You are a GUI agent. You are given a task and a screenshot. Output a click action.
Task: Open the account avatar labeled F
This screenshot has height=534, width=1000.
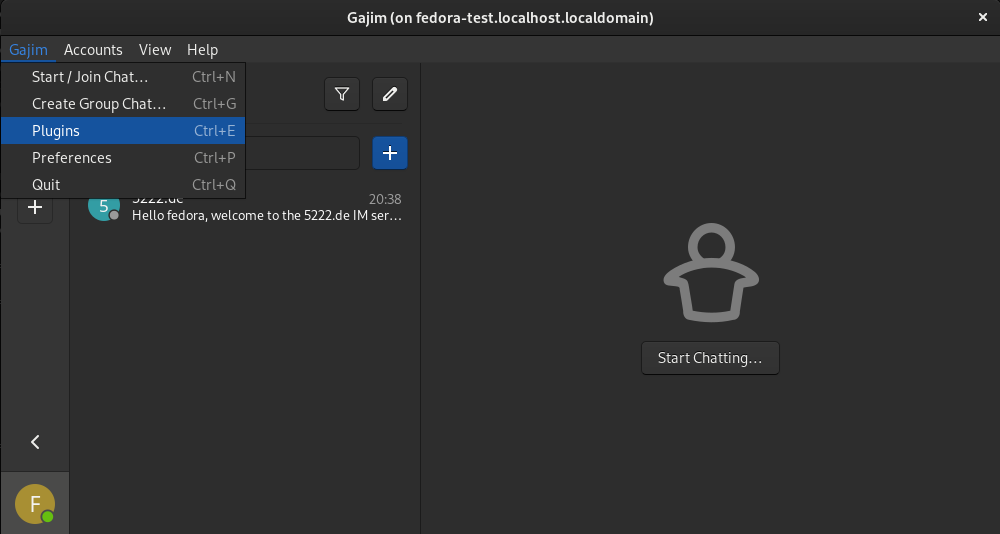point(35,504)
